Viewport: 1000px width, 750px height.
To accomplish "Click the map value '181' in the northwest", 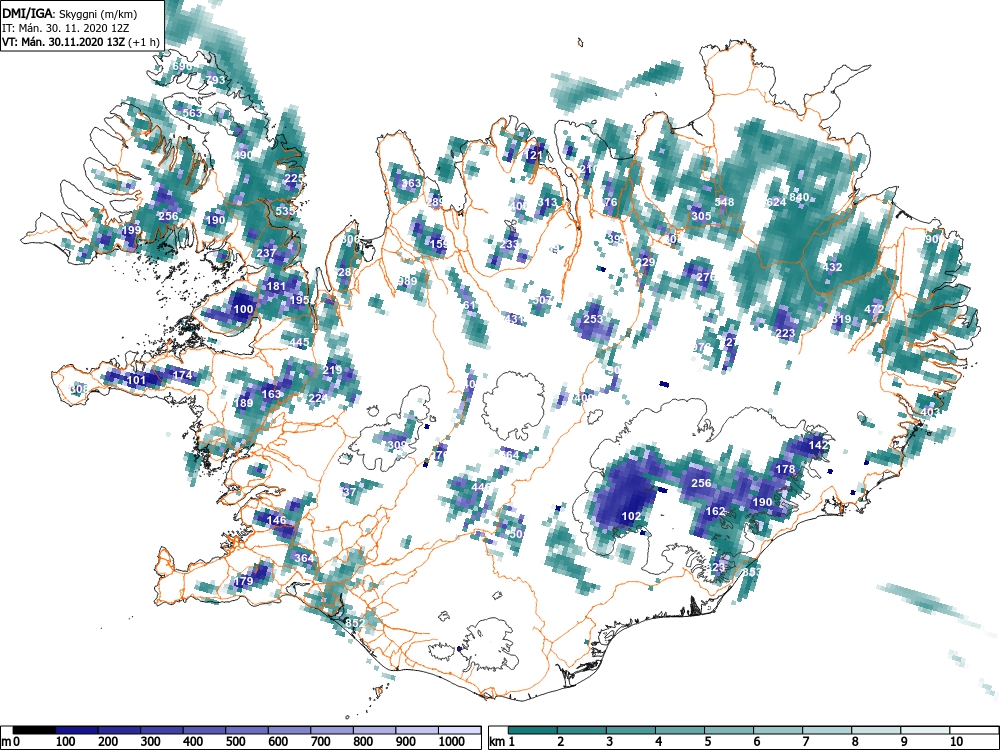I will [x=276, y=286].
